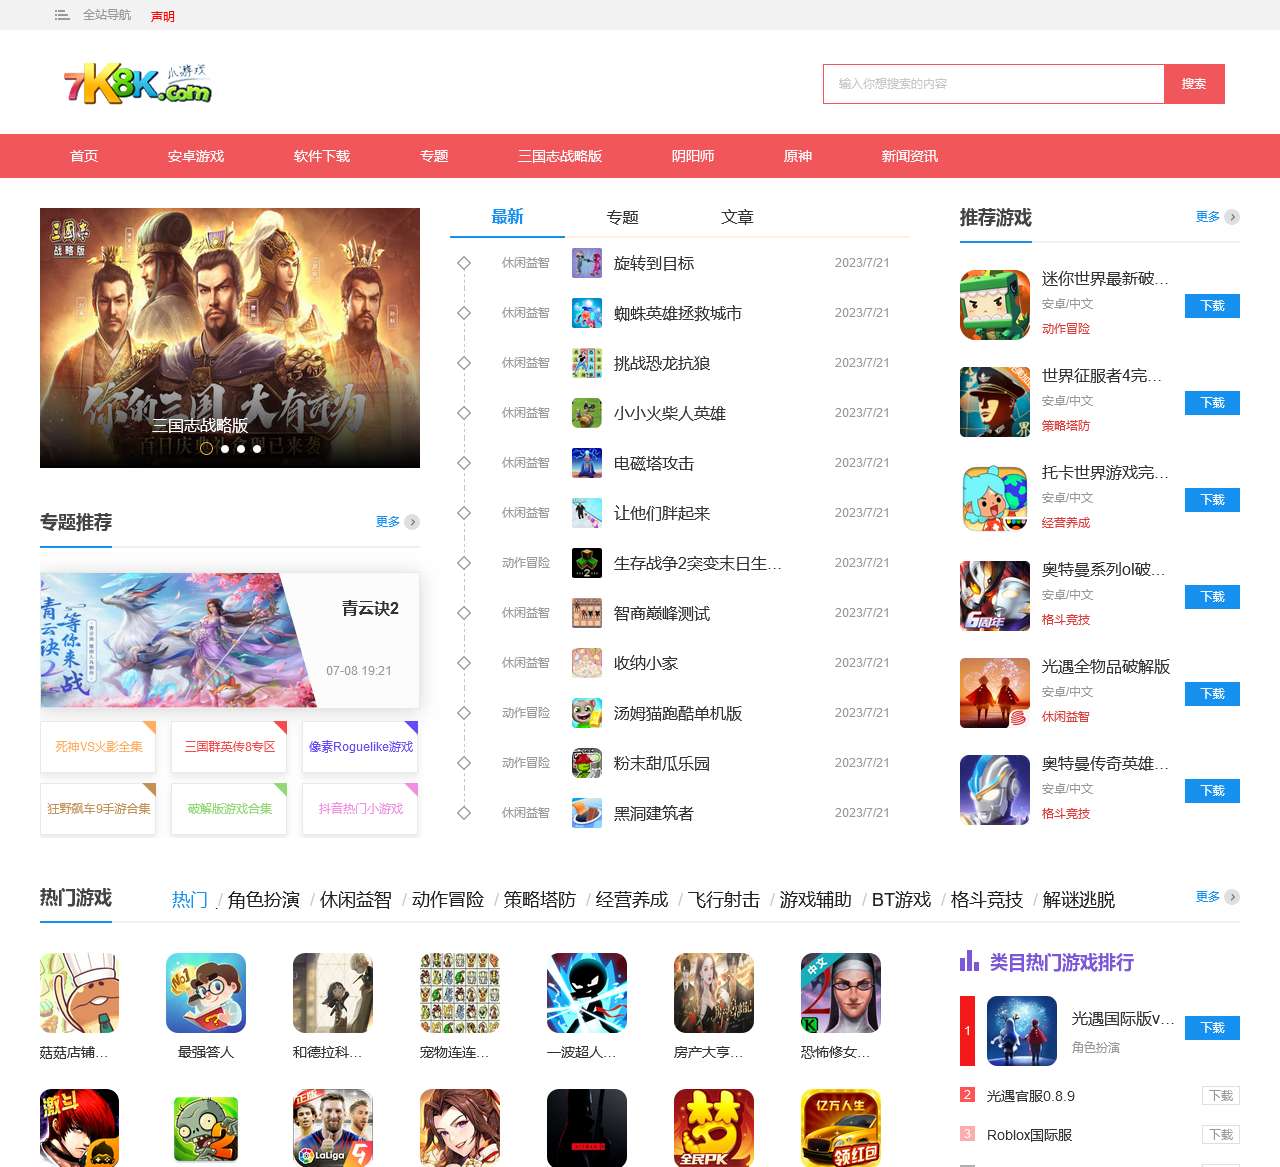This screenshot has height=1167, width=1280.
Task: Open 软件下载 in the navigation bar
Action: (x=322, y=156)
